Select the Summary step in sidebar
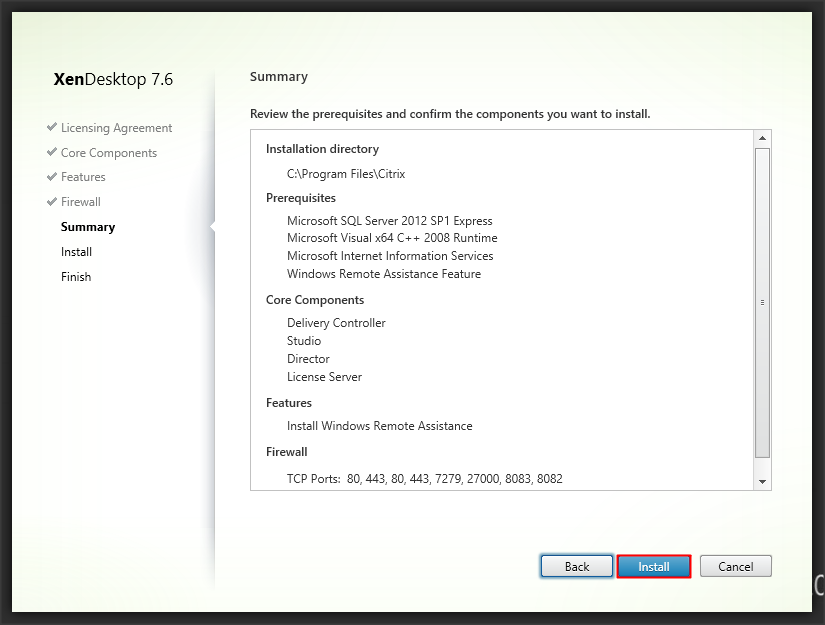This screenshot has height=625, width=825. 88,227
